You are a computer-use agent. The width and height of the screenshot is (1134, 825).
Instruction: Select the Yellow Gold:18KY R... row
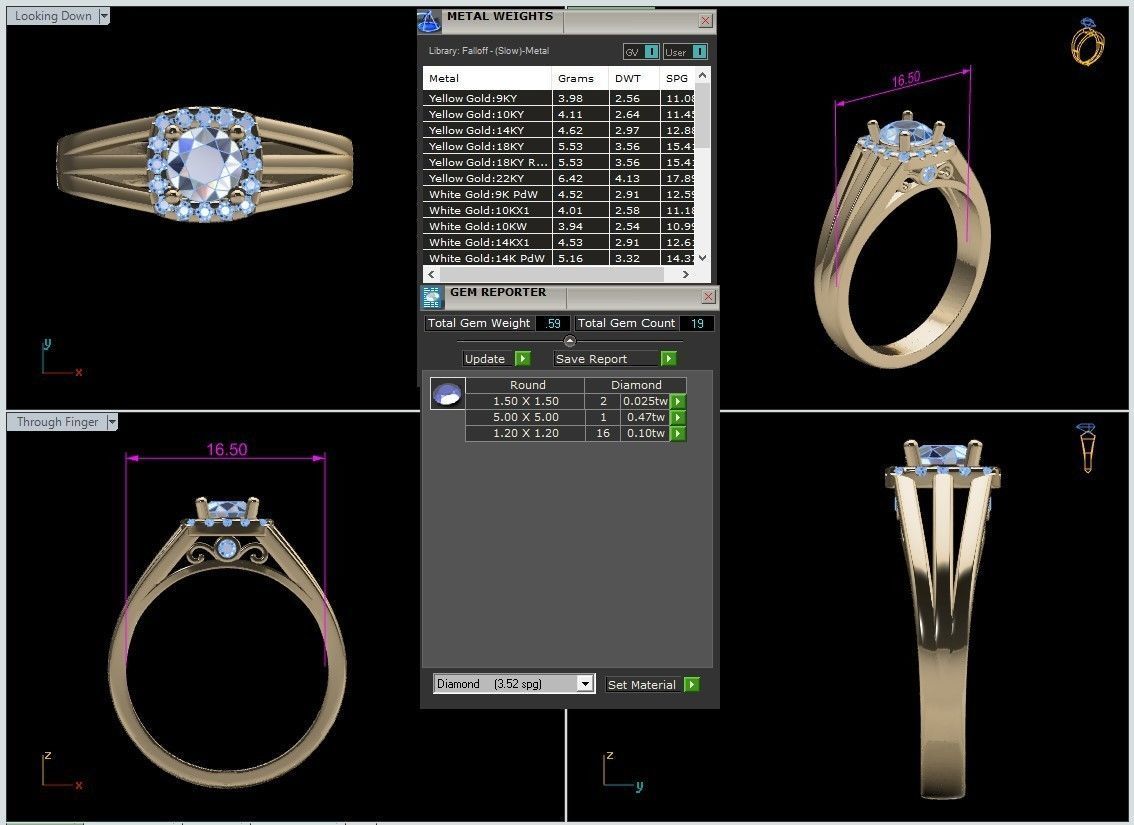pos(558,162)
